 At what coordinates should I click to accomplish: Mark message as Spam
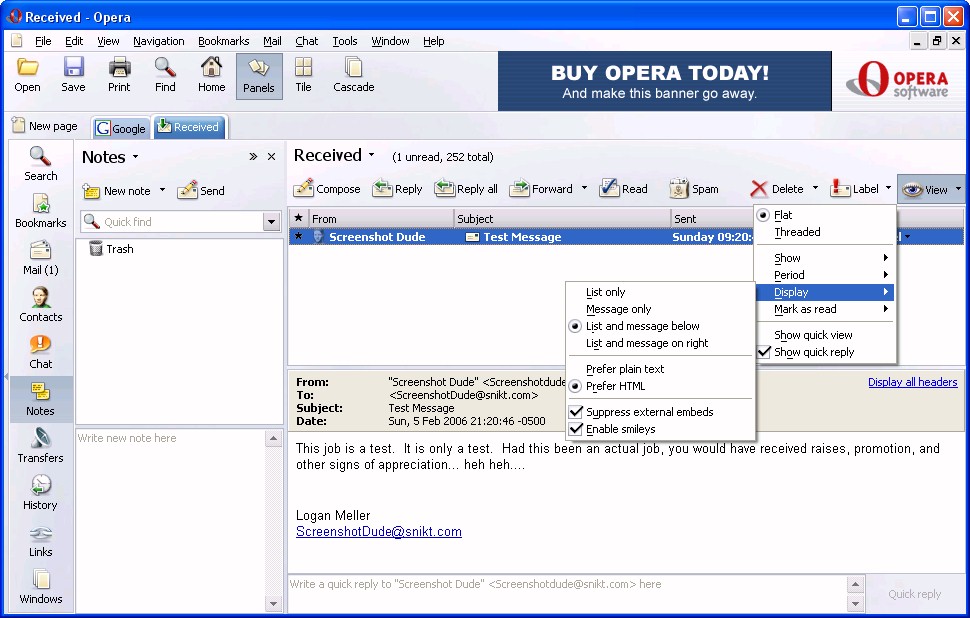click(679, 188)
